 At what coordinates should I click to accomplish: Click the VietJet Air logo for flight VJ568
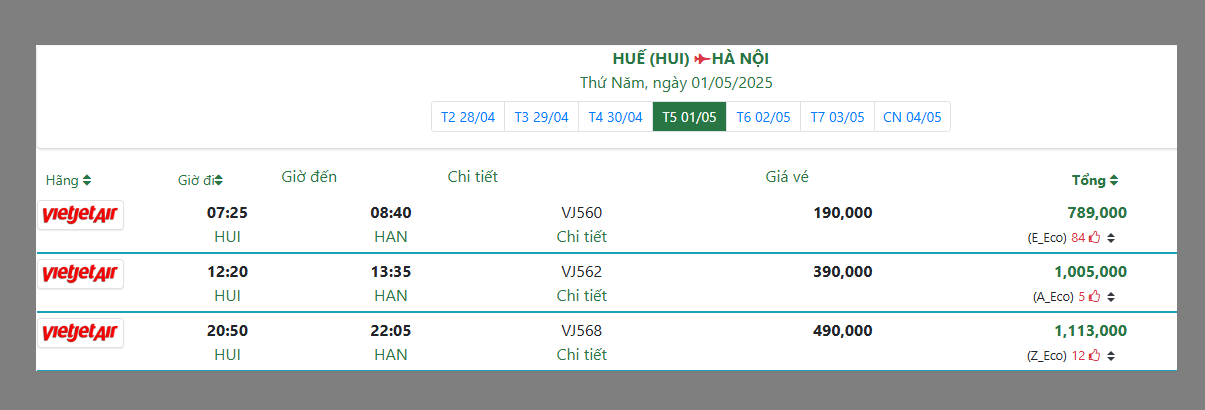[x=80, y=333]
